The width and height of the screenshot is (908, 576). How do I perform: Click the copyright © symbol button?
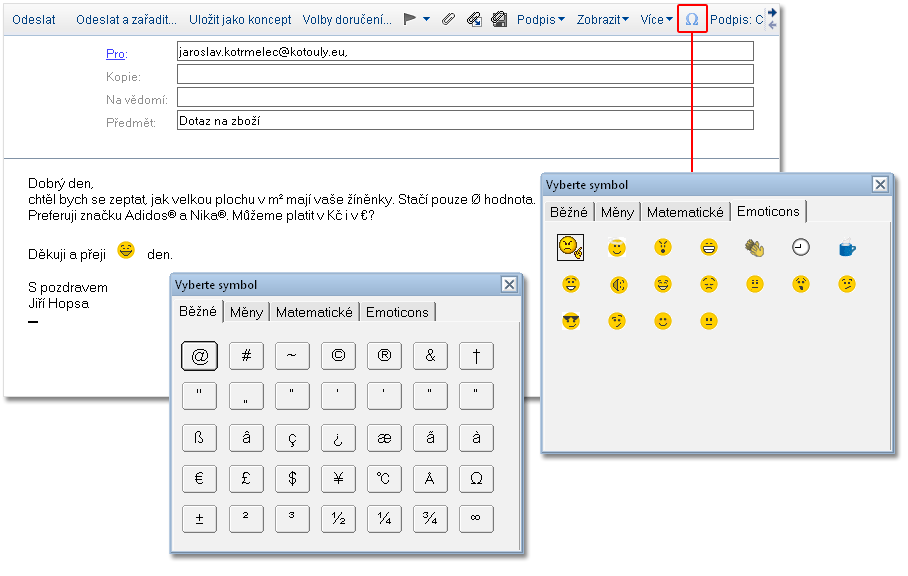(338, 355)
